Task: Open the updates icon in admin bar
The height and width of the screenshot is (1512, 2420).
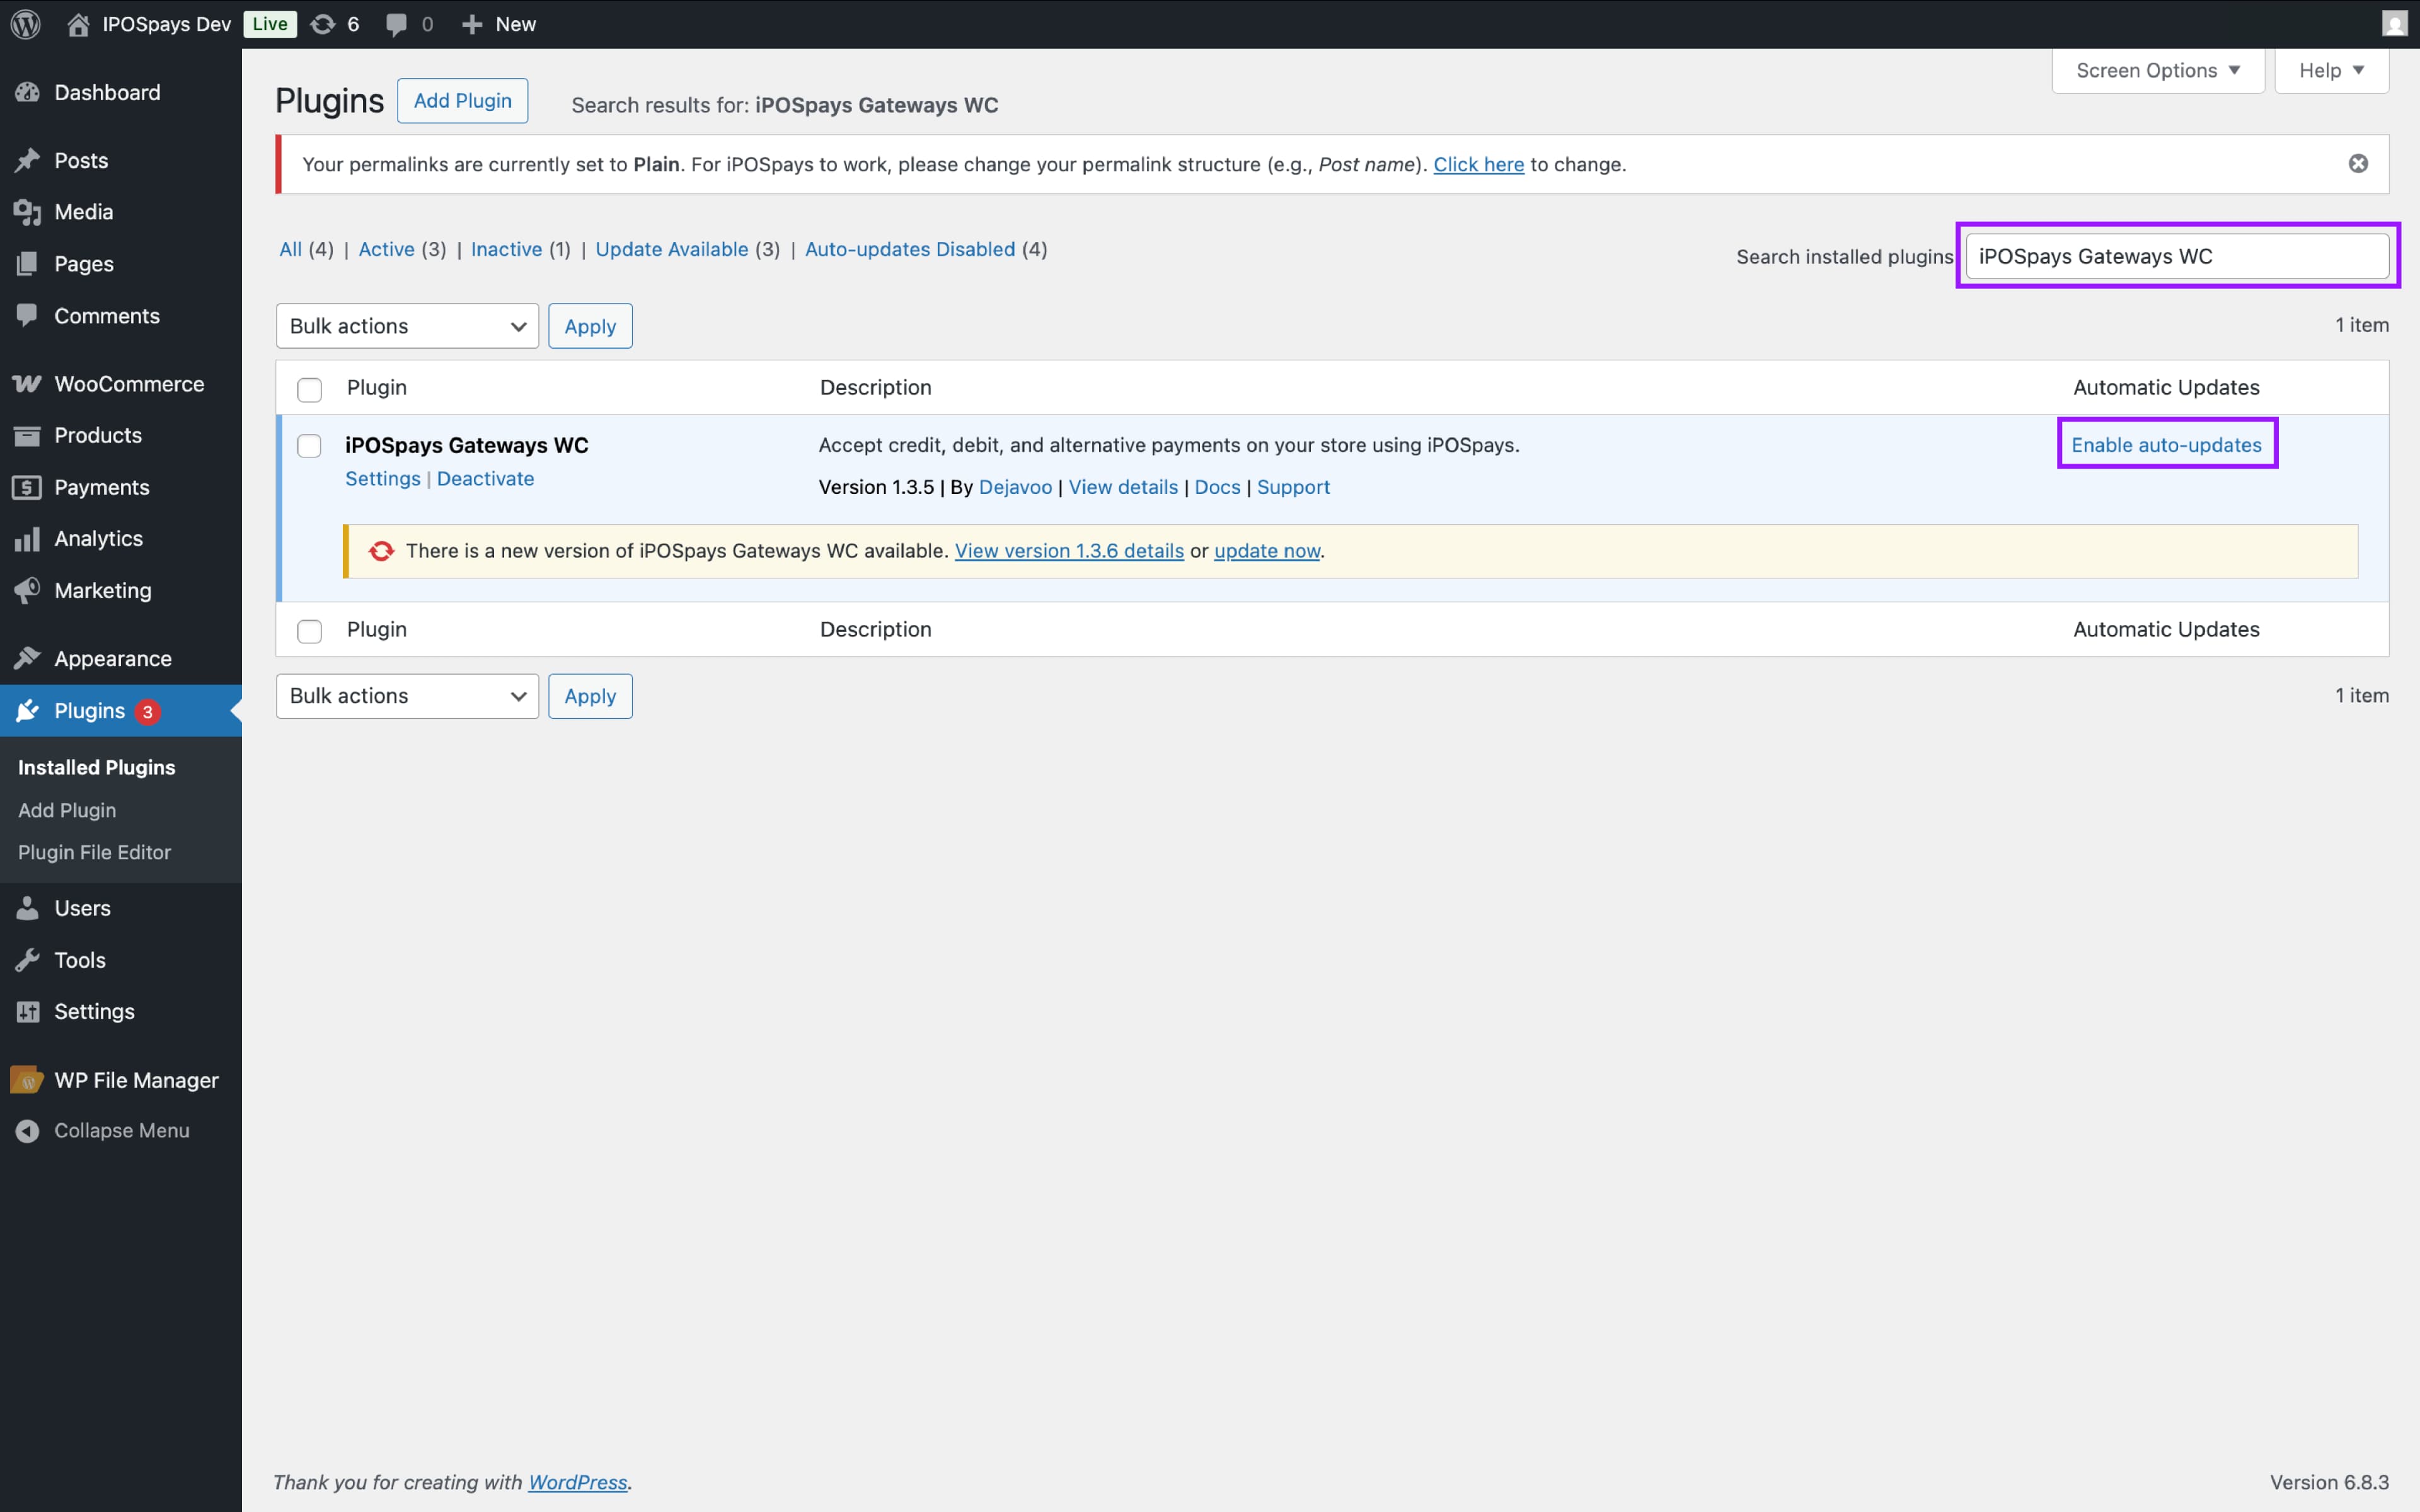Action: 323,24
